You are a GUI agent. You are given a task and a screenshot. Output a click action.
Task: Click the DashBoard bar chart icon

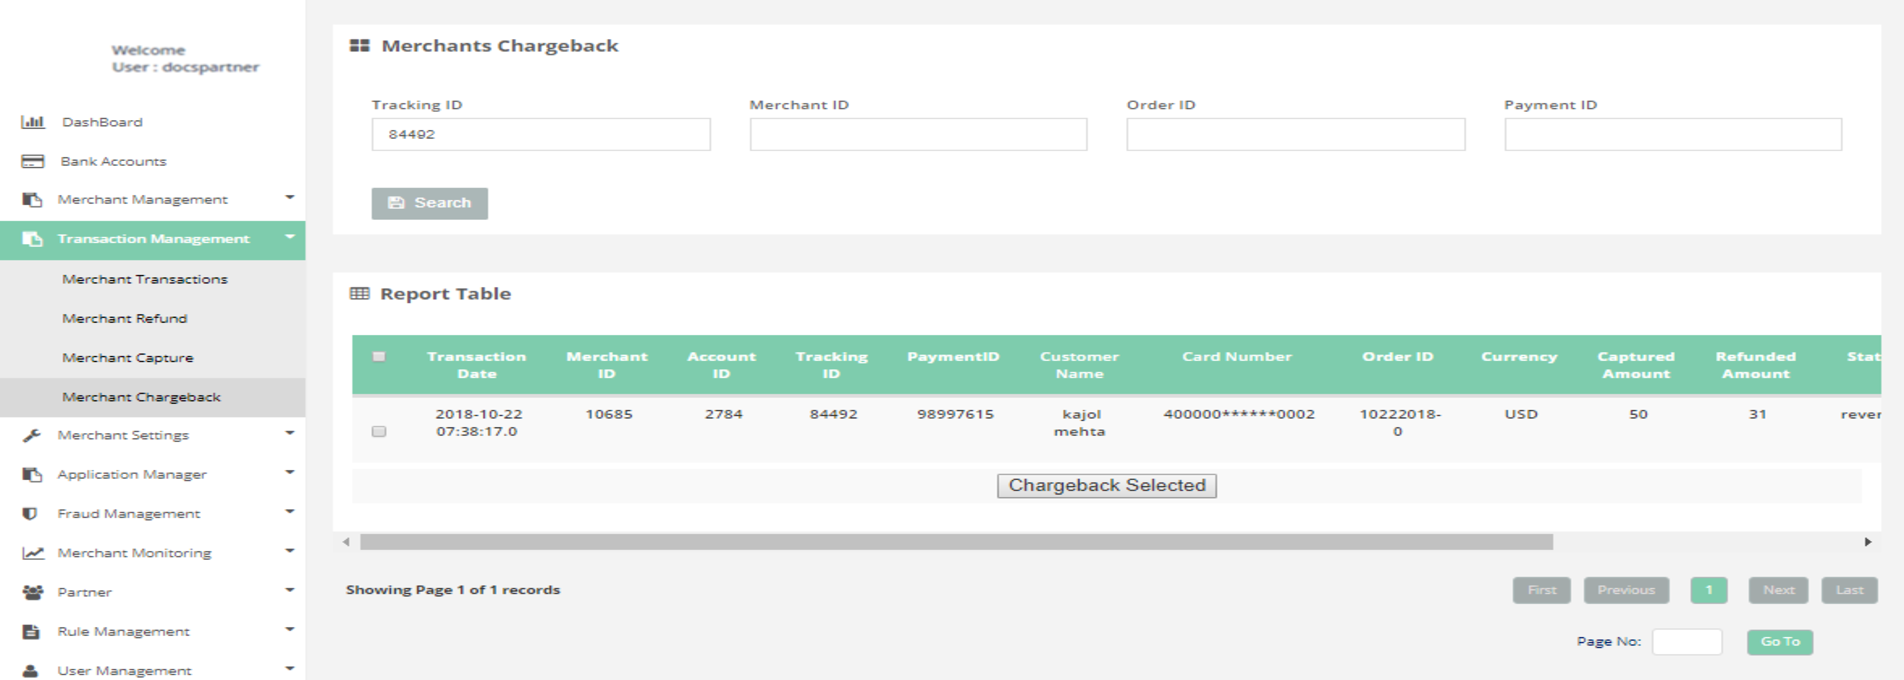33,122
